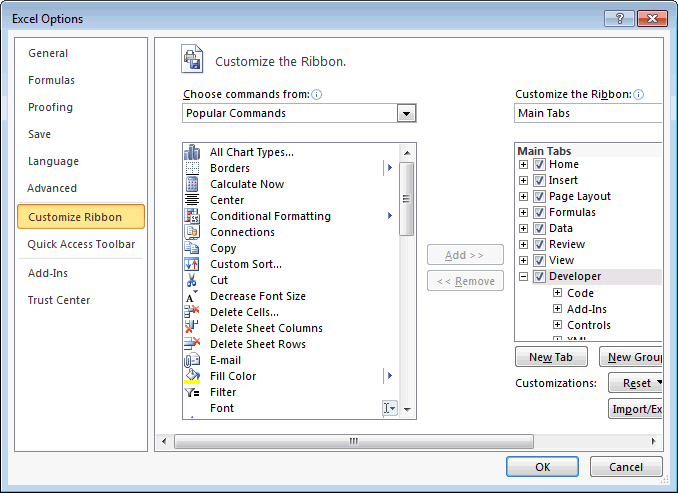Expand the Insert tab tree node
The height and width of the screenshot is (493, 678).
coord(523,180)
